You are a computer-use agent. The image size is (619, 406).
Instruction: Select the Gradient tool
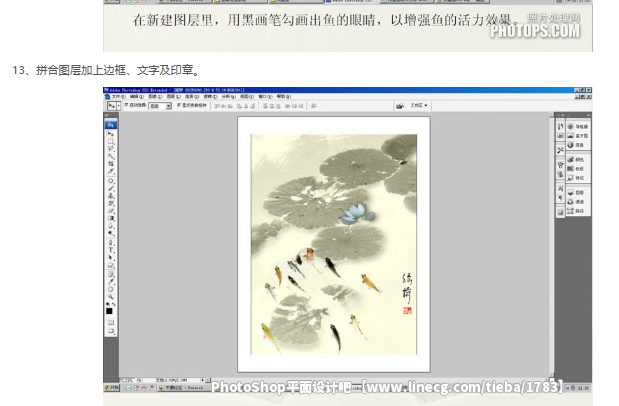click(x=111, y=218)
